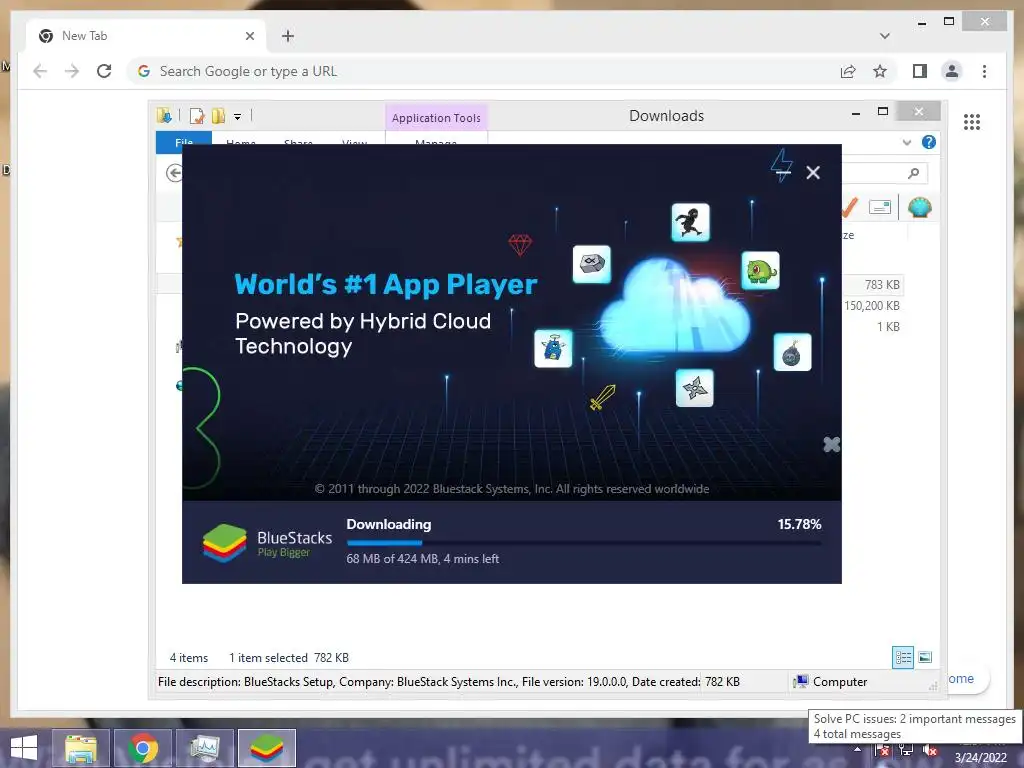Click the download progress bar
1024x768 pixels.
(584, 543)
